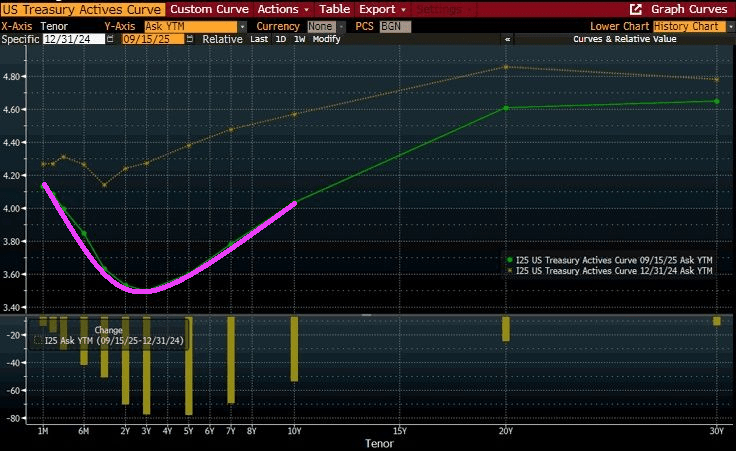Select the Specific date mode
Viewport: 736px width, 451px height.
click(19, 39)
